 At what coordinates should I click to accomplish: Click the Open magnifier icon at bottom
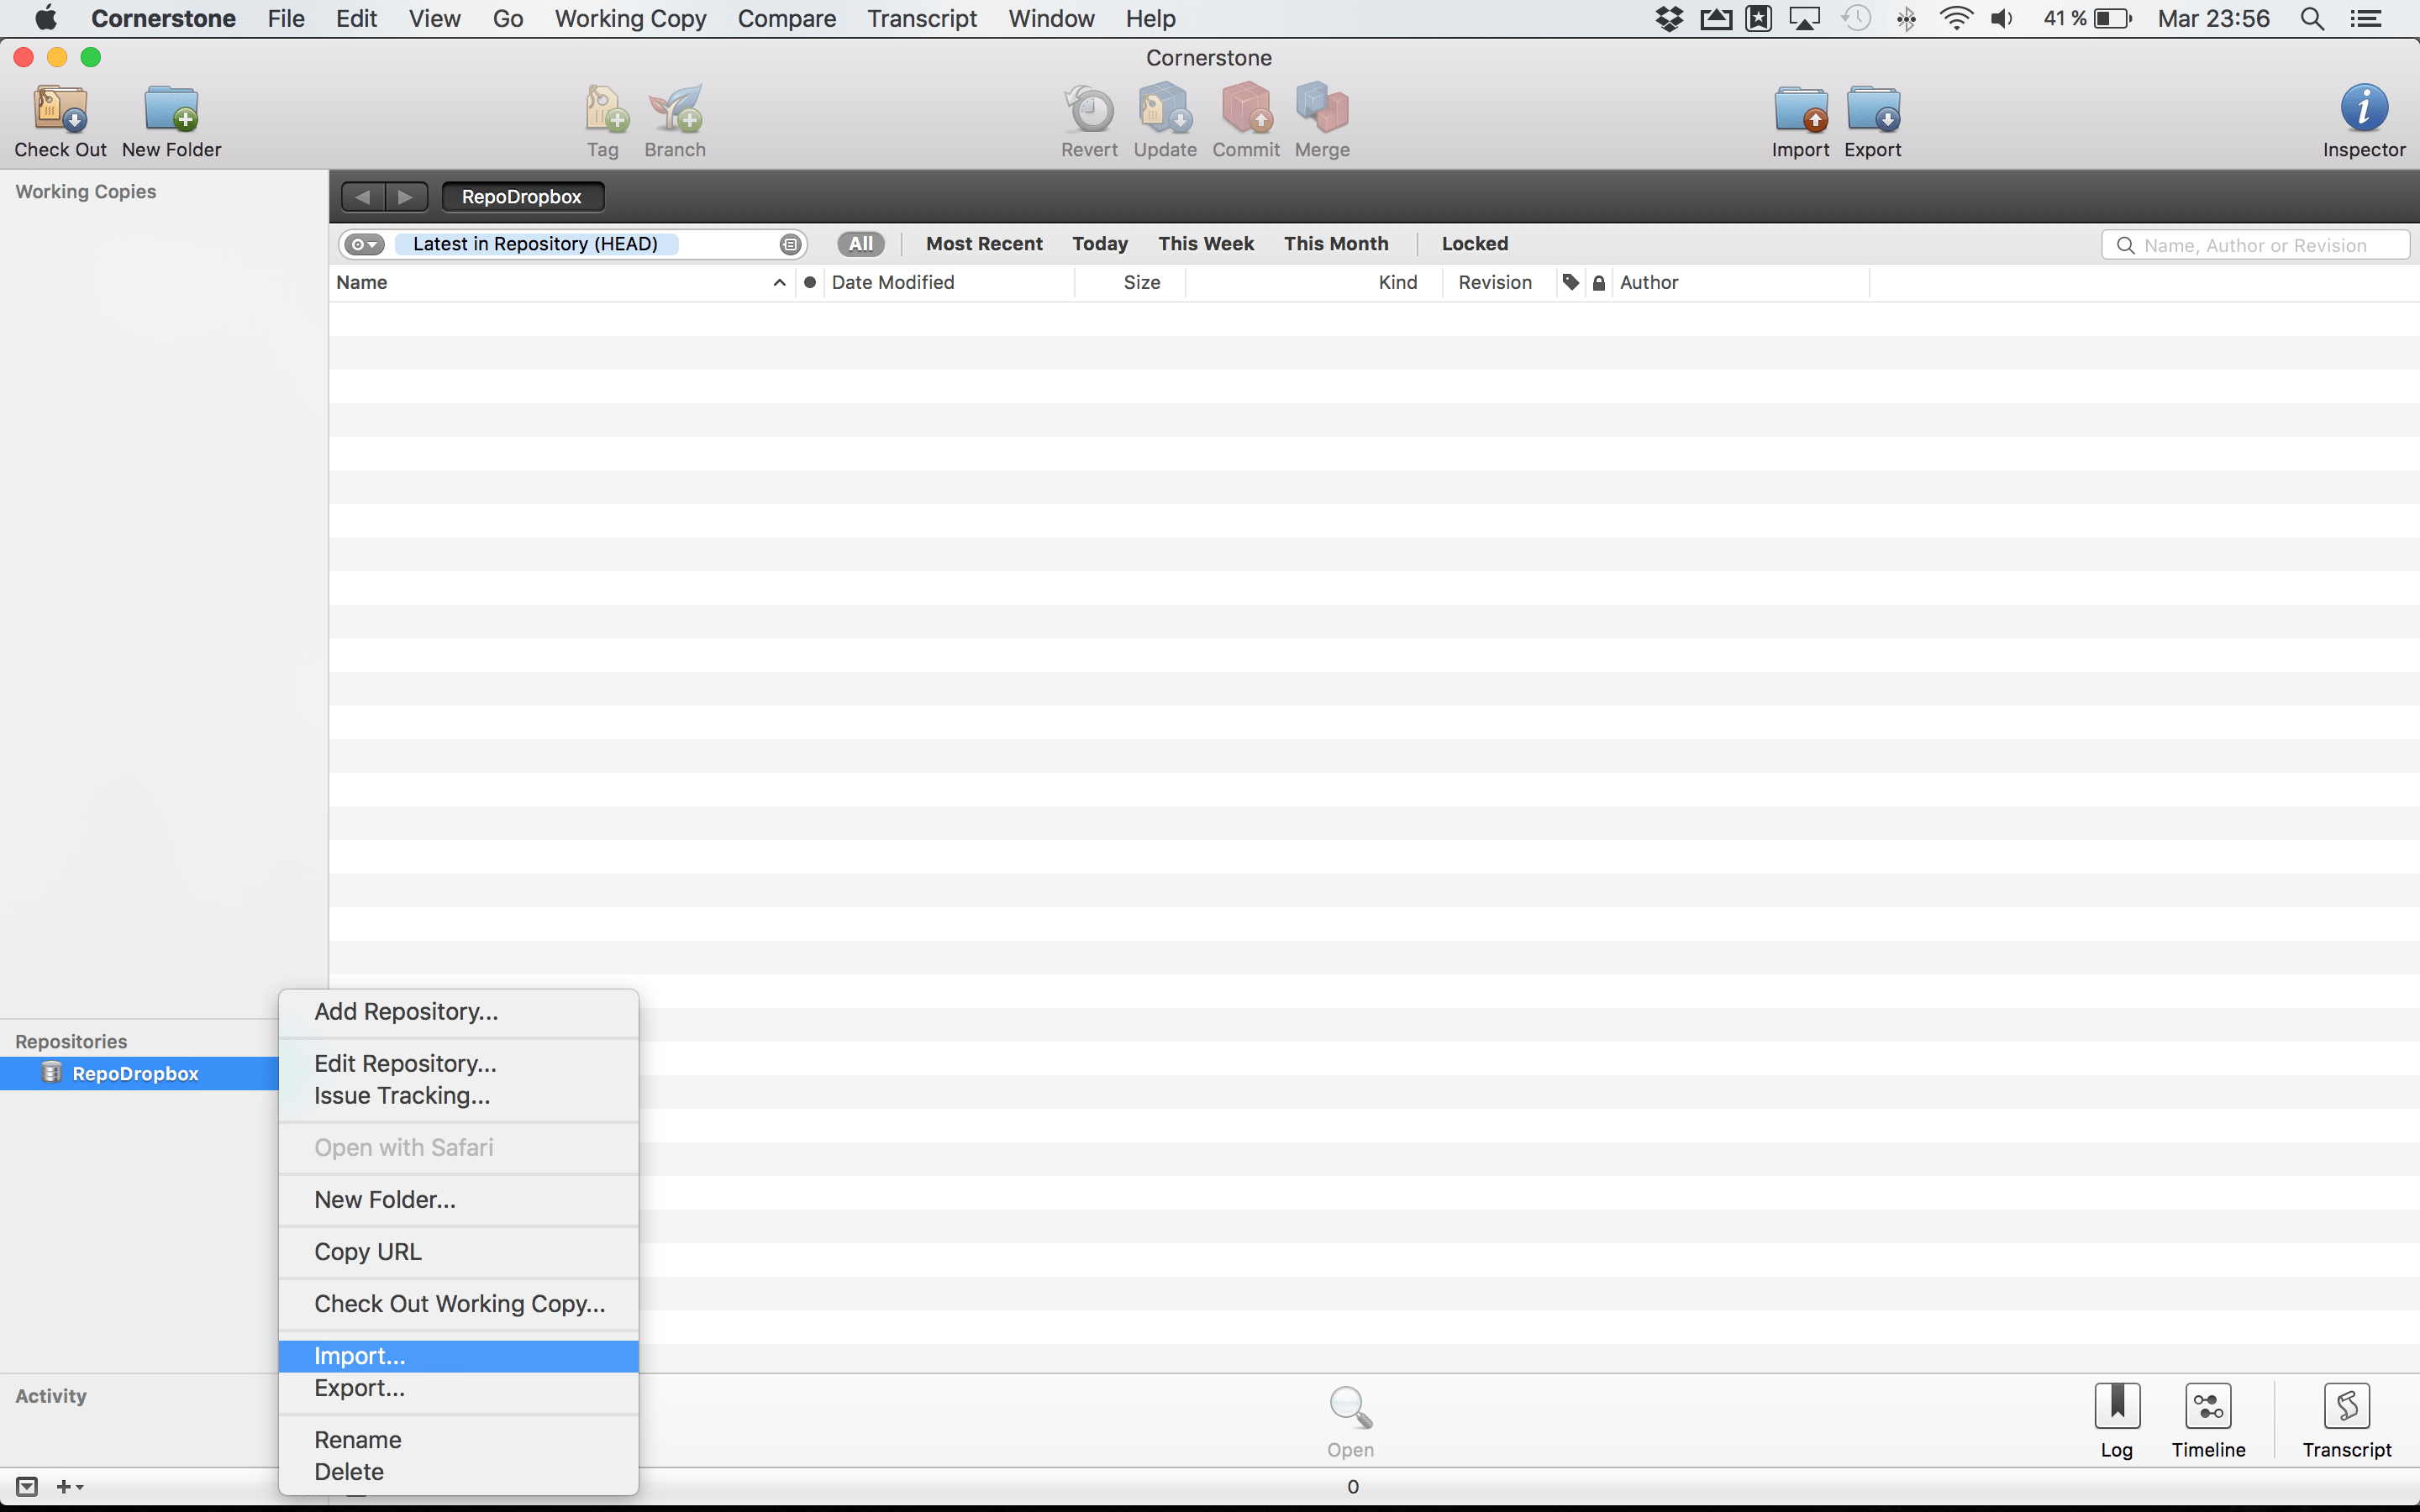pos(1350,1407)
